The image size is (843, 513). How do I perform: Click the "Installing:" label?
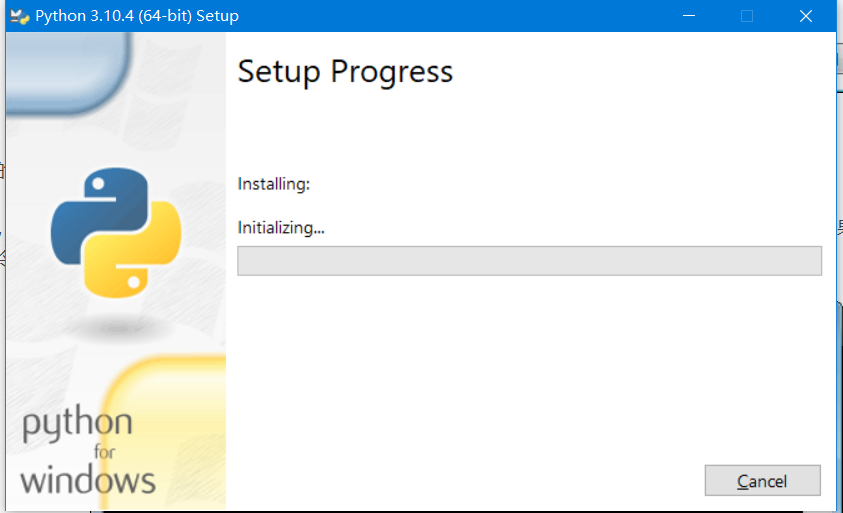[274, 184]
